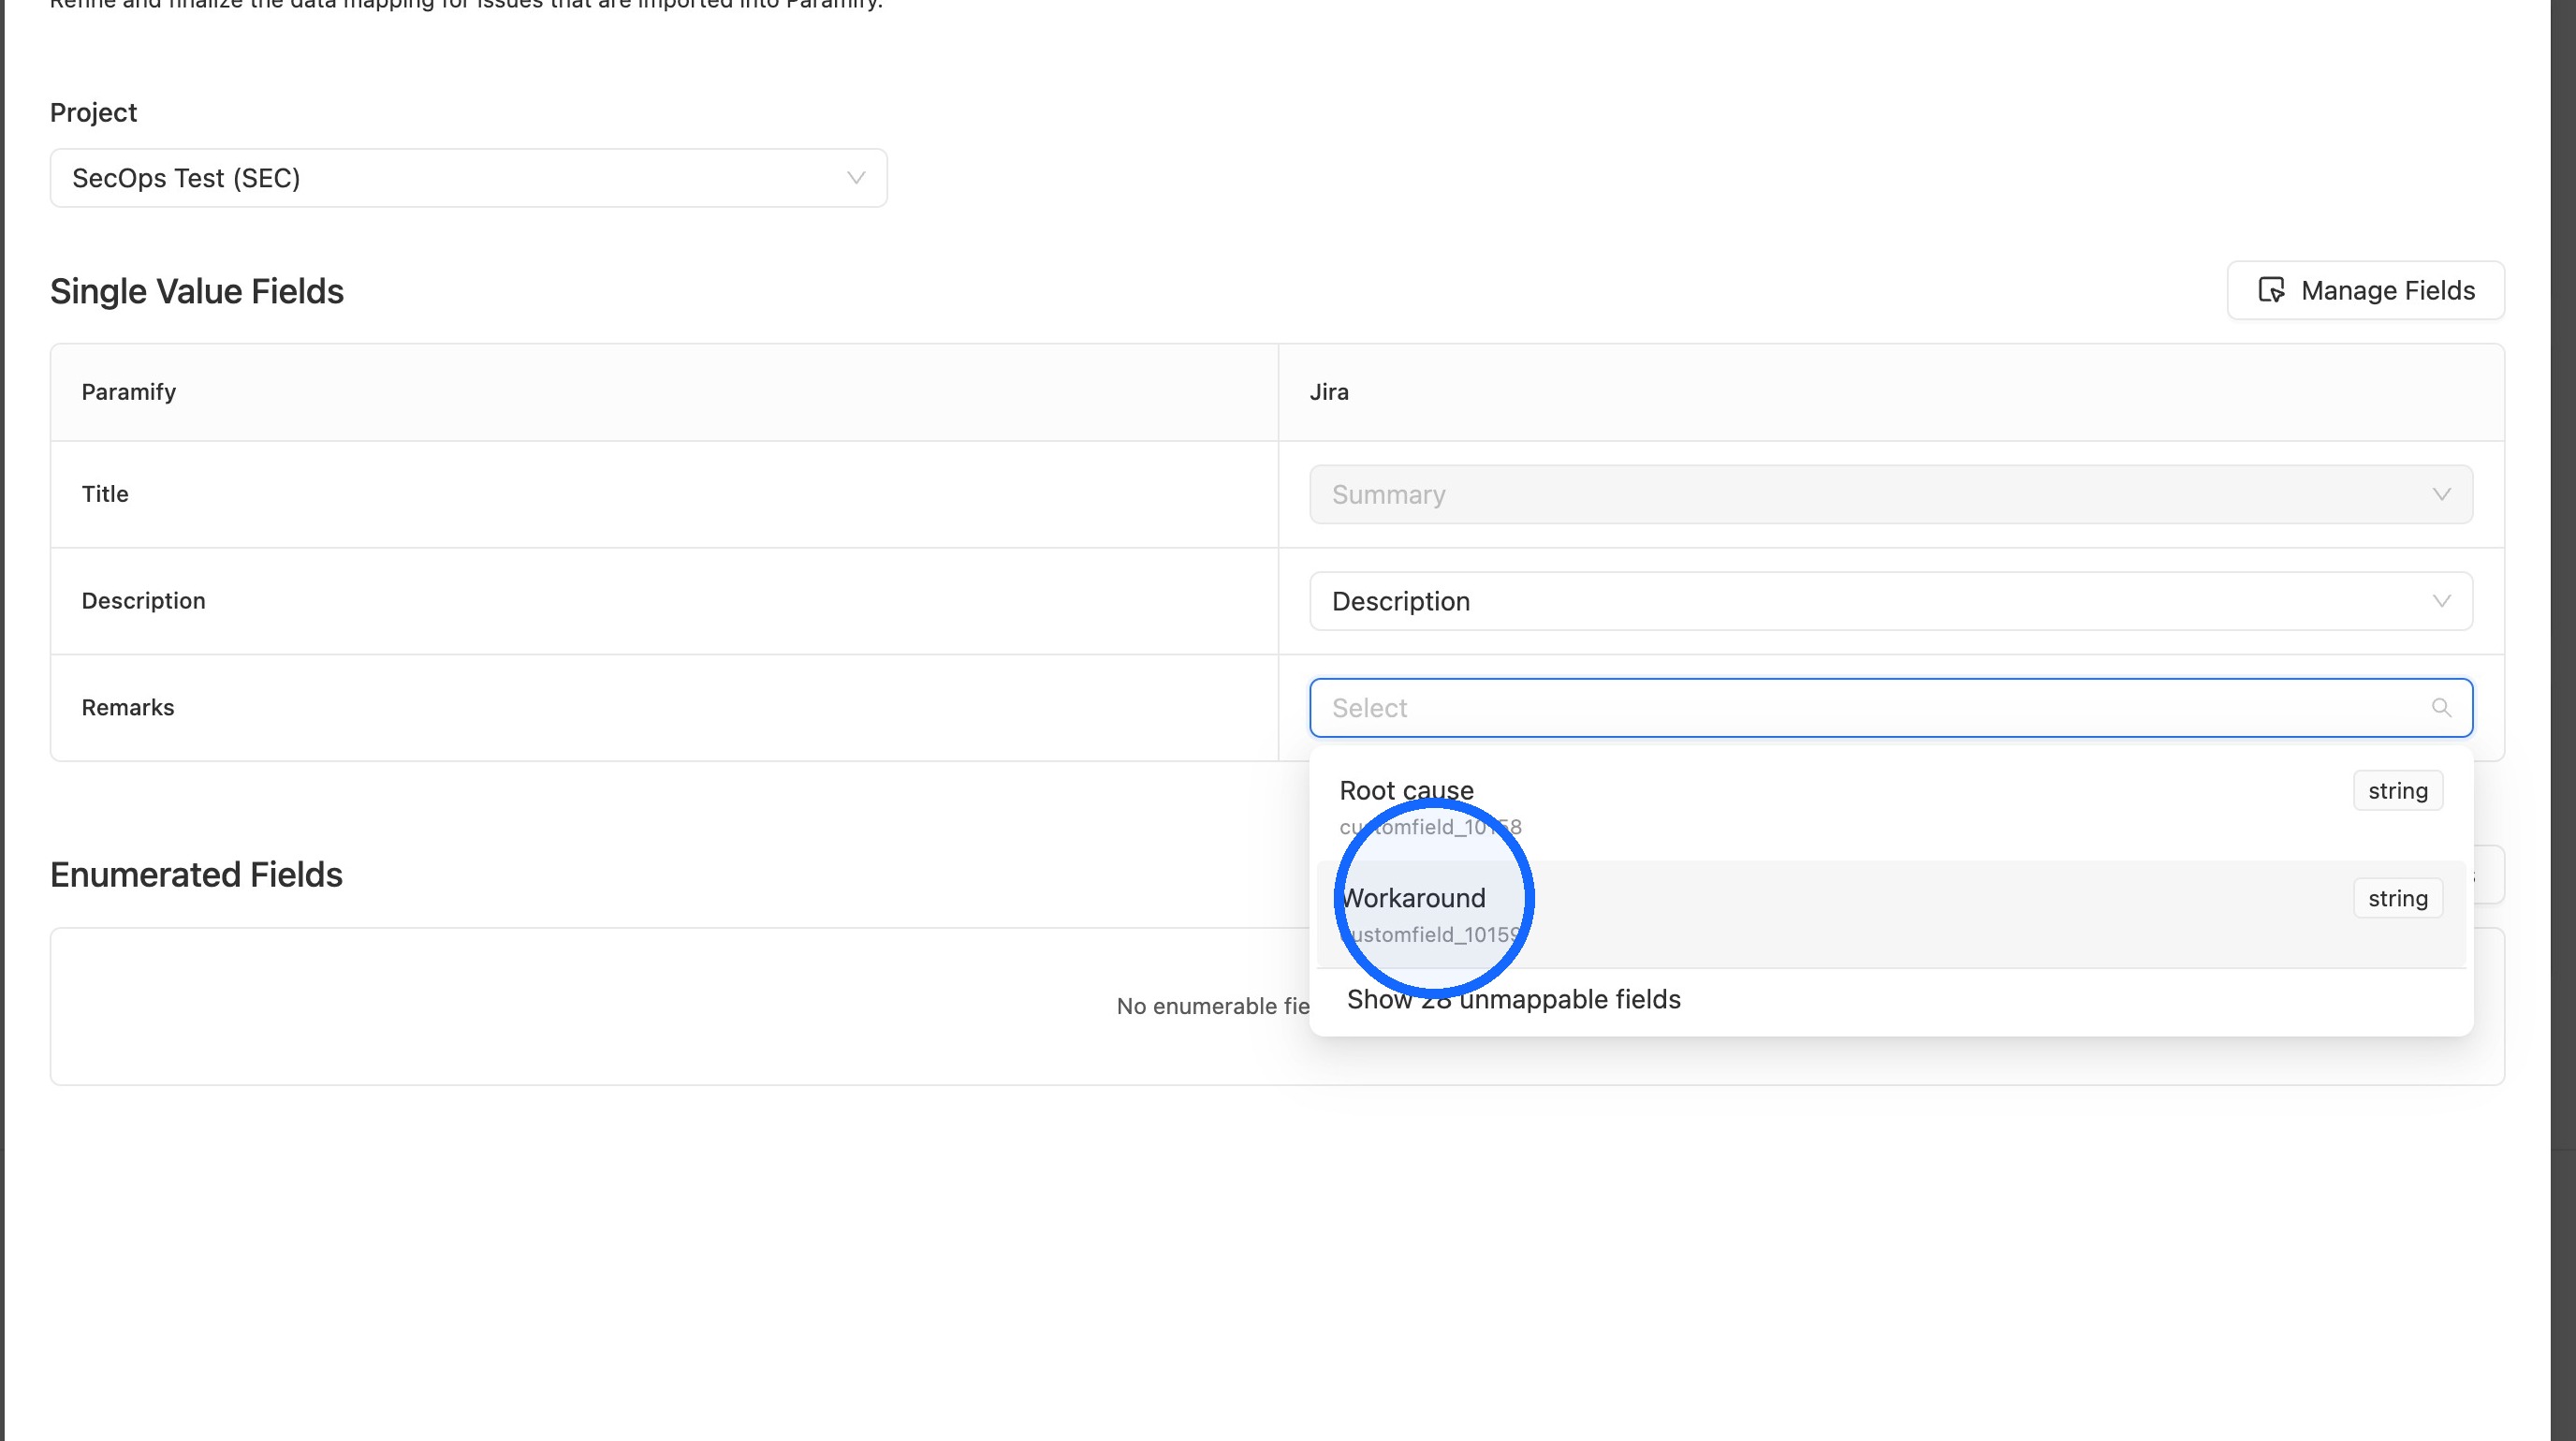Click the search icon in Remarks select

2441,708
